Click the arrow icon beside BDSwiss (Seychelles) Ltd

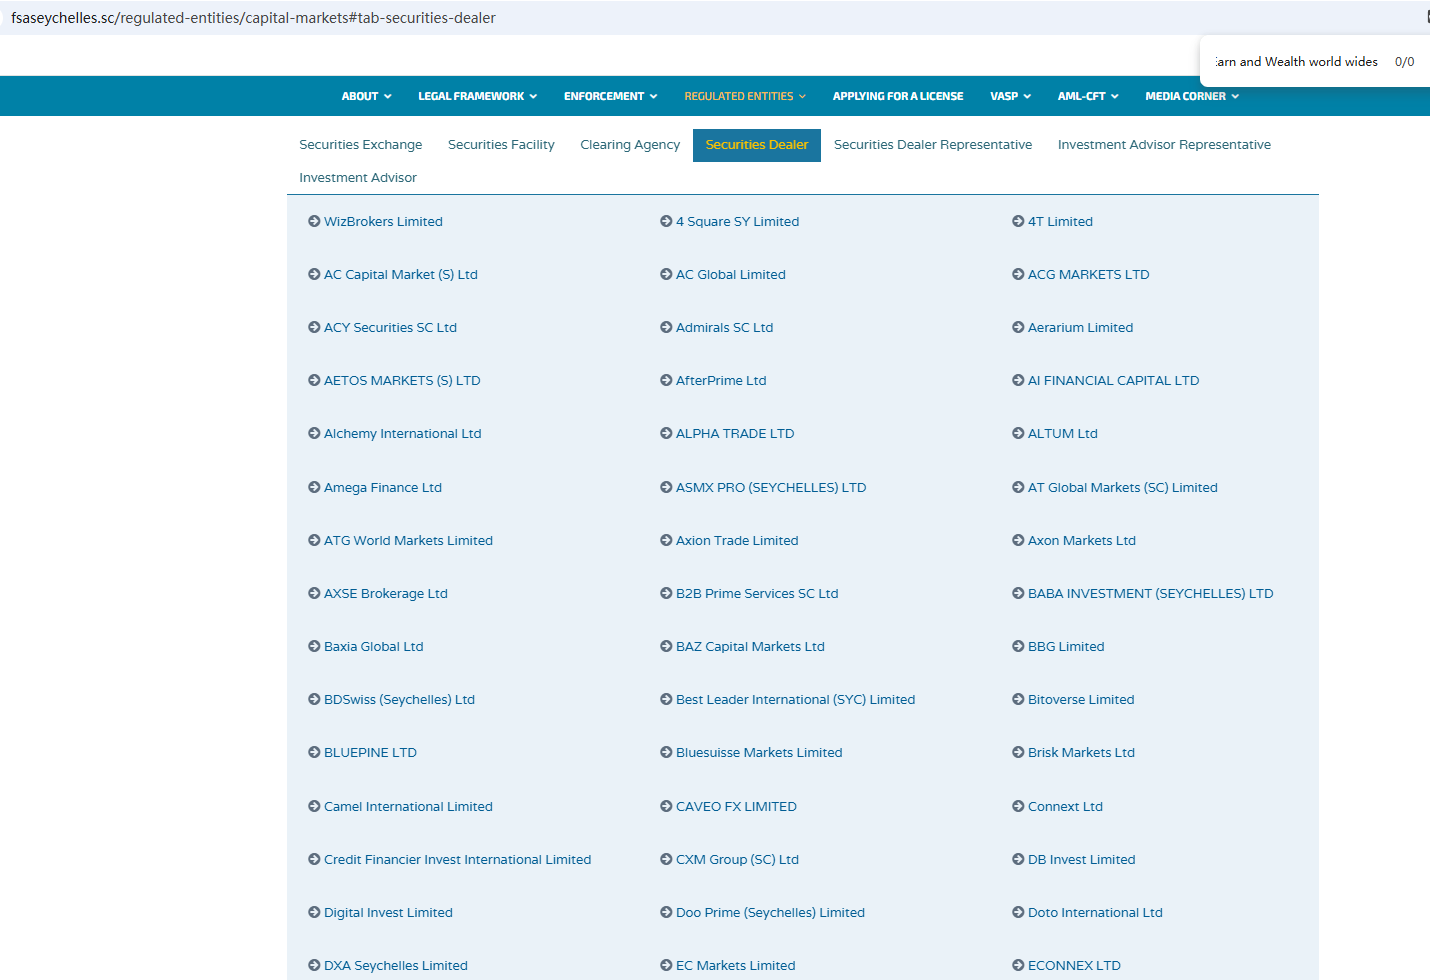point(314,699)
